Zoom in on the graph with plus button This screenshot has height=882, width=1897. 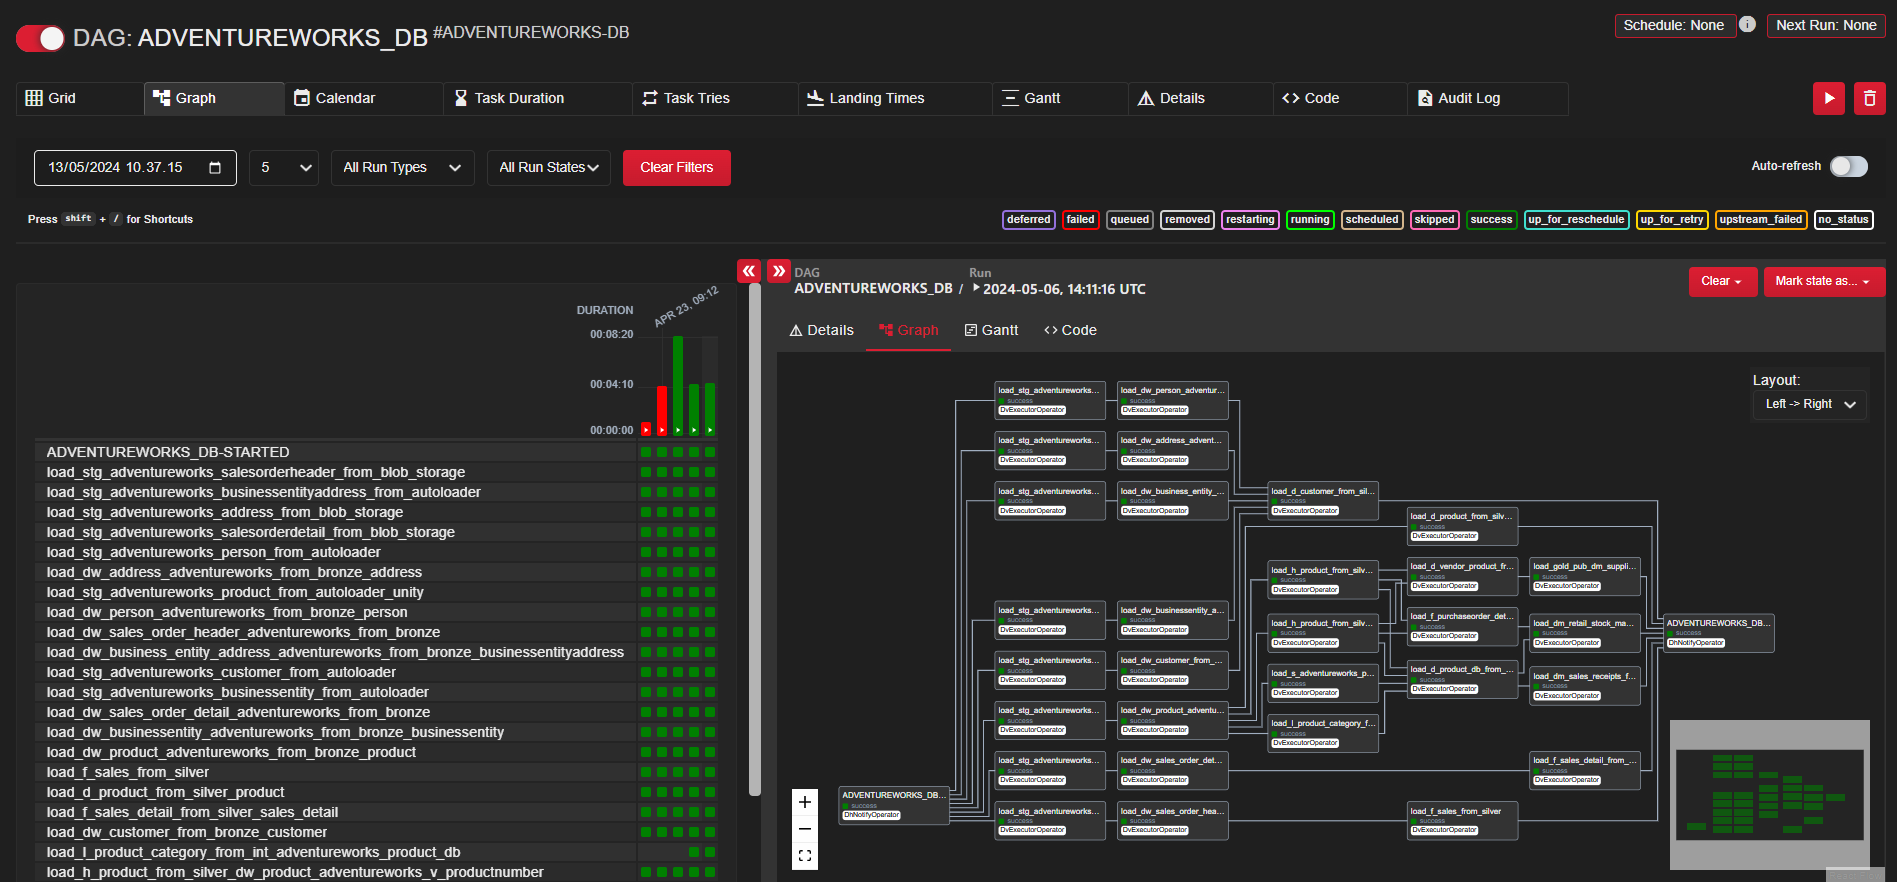[804, 802]
